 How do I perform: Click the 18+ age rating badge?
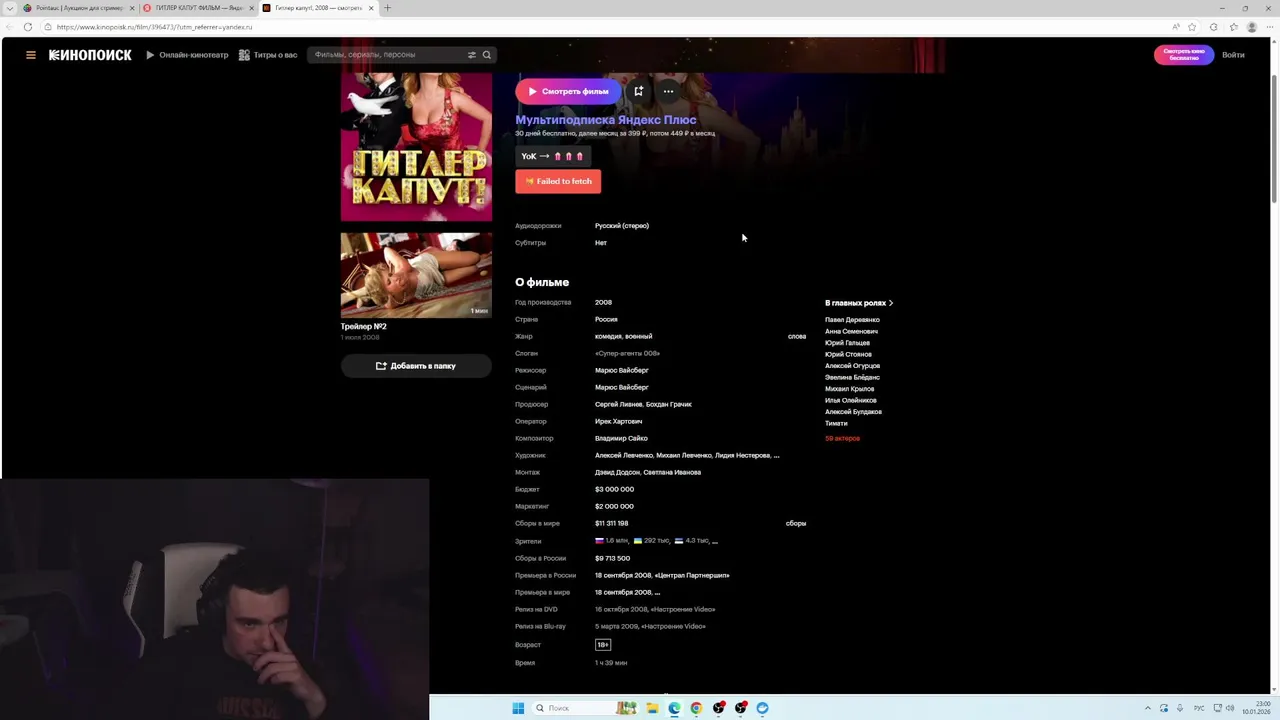point(603,645)
